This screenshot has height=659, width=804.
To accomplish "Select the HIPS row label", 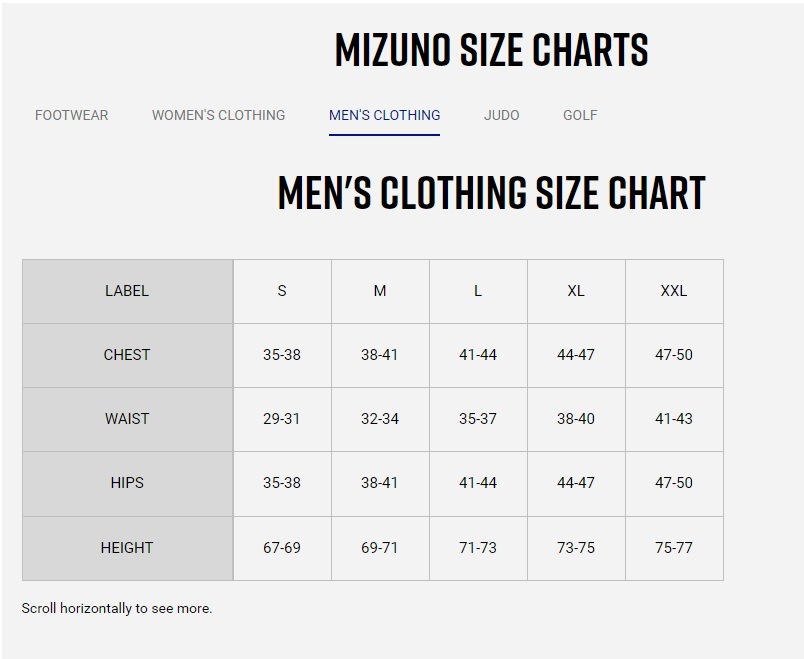I will pos(127,483).
